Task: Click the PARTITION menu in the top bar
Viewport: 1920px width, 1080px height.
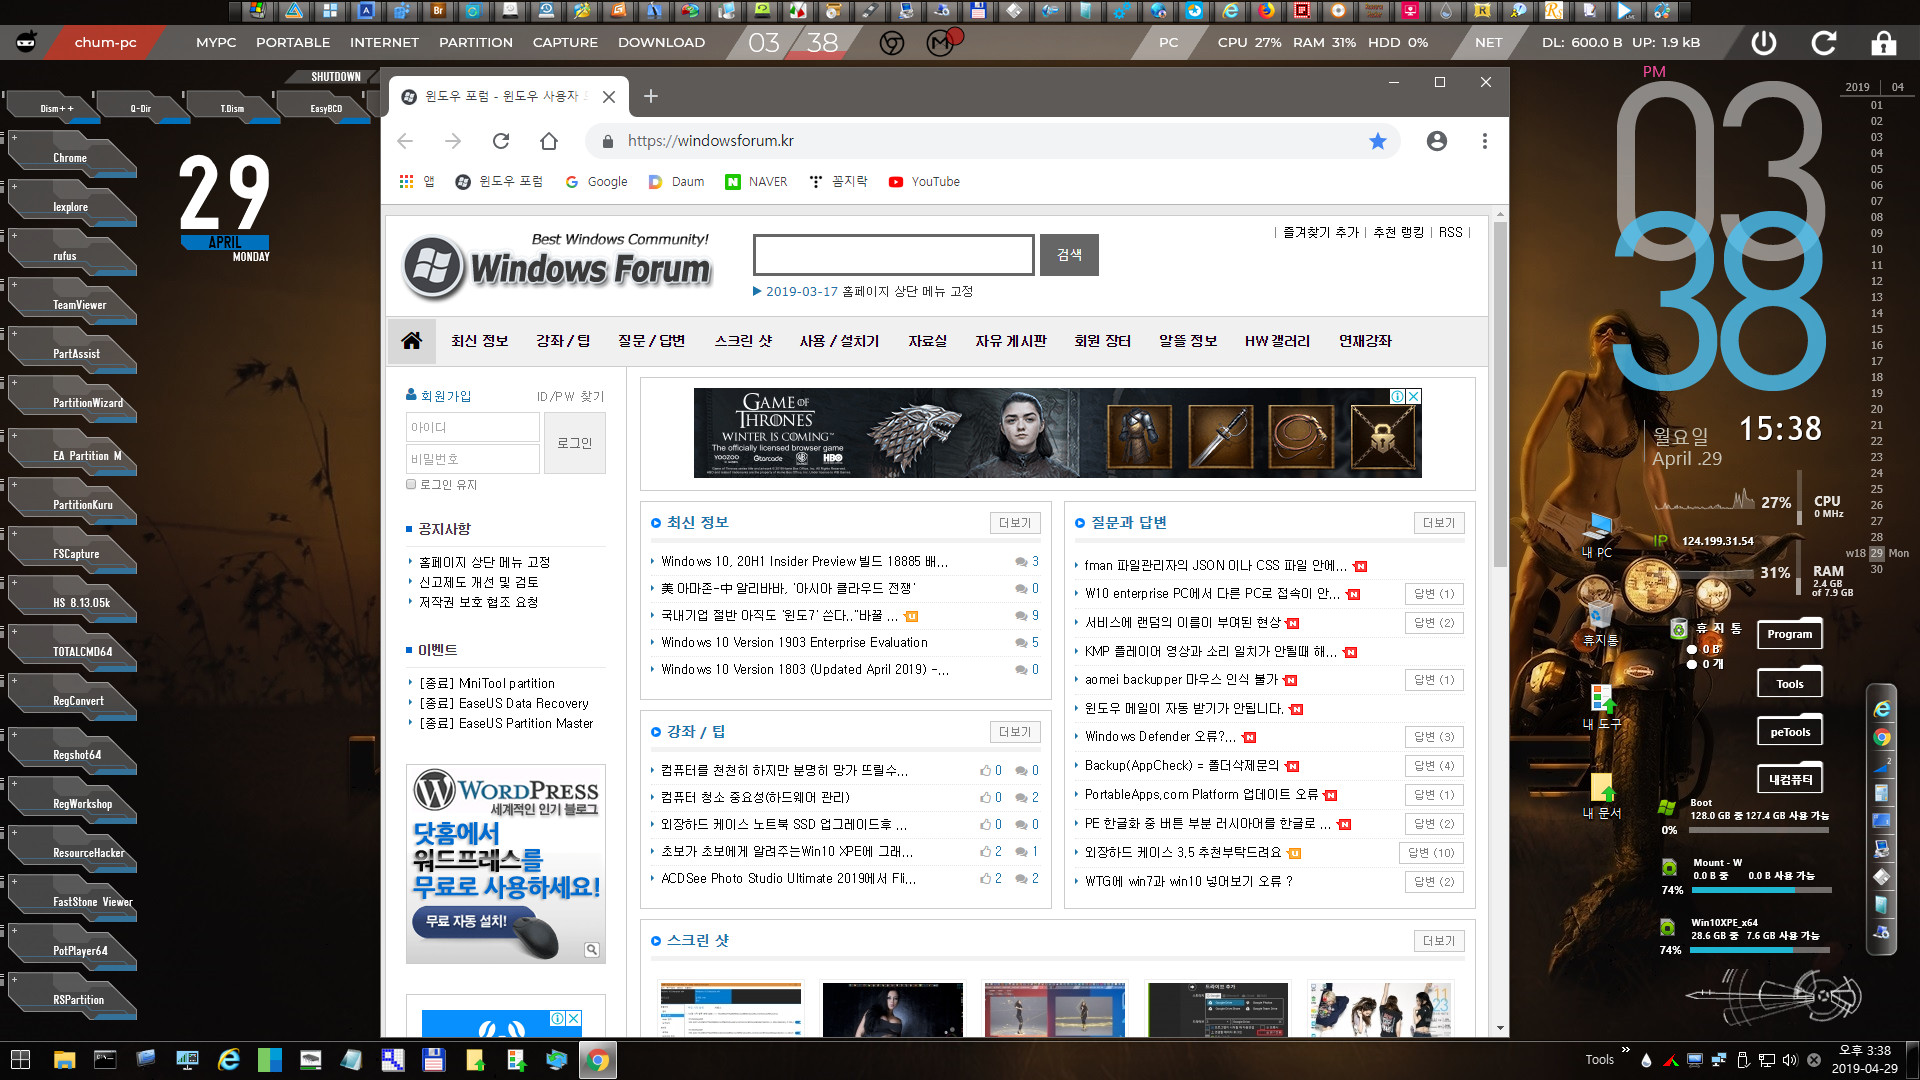Action: (476, 43)
